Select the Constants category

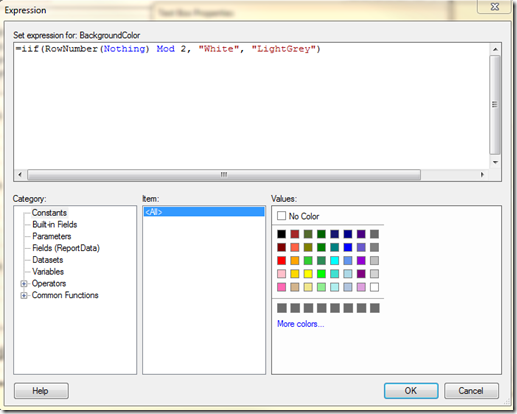(49, 213)
